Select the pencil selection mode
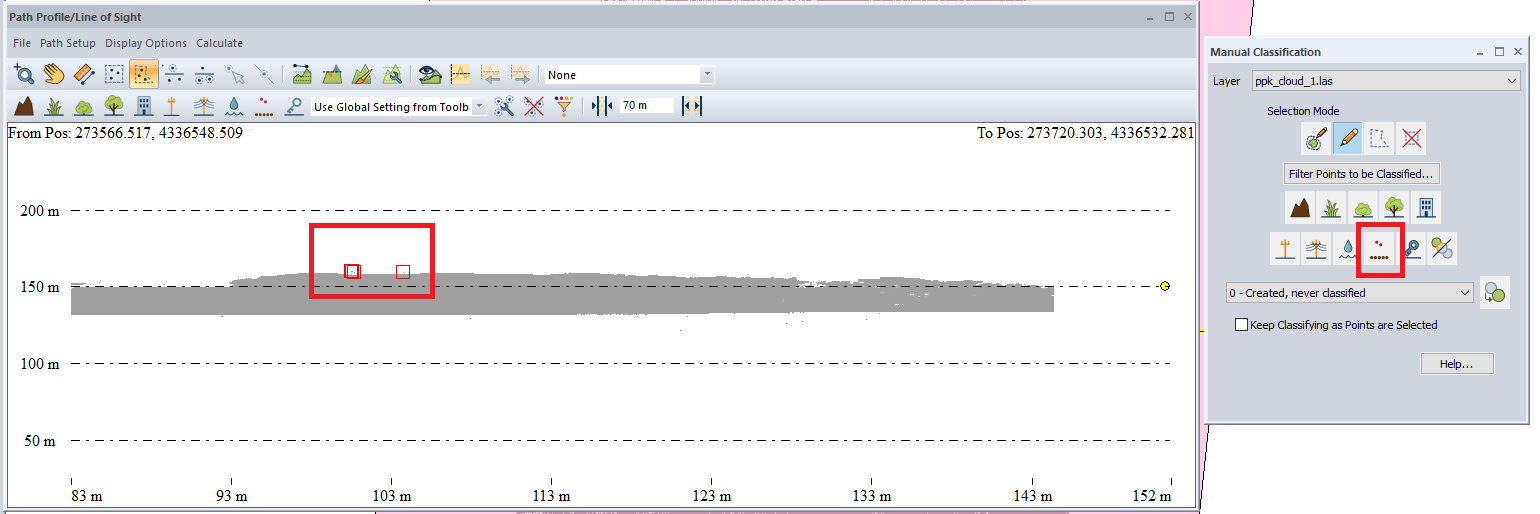 [1347, 139]
